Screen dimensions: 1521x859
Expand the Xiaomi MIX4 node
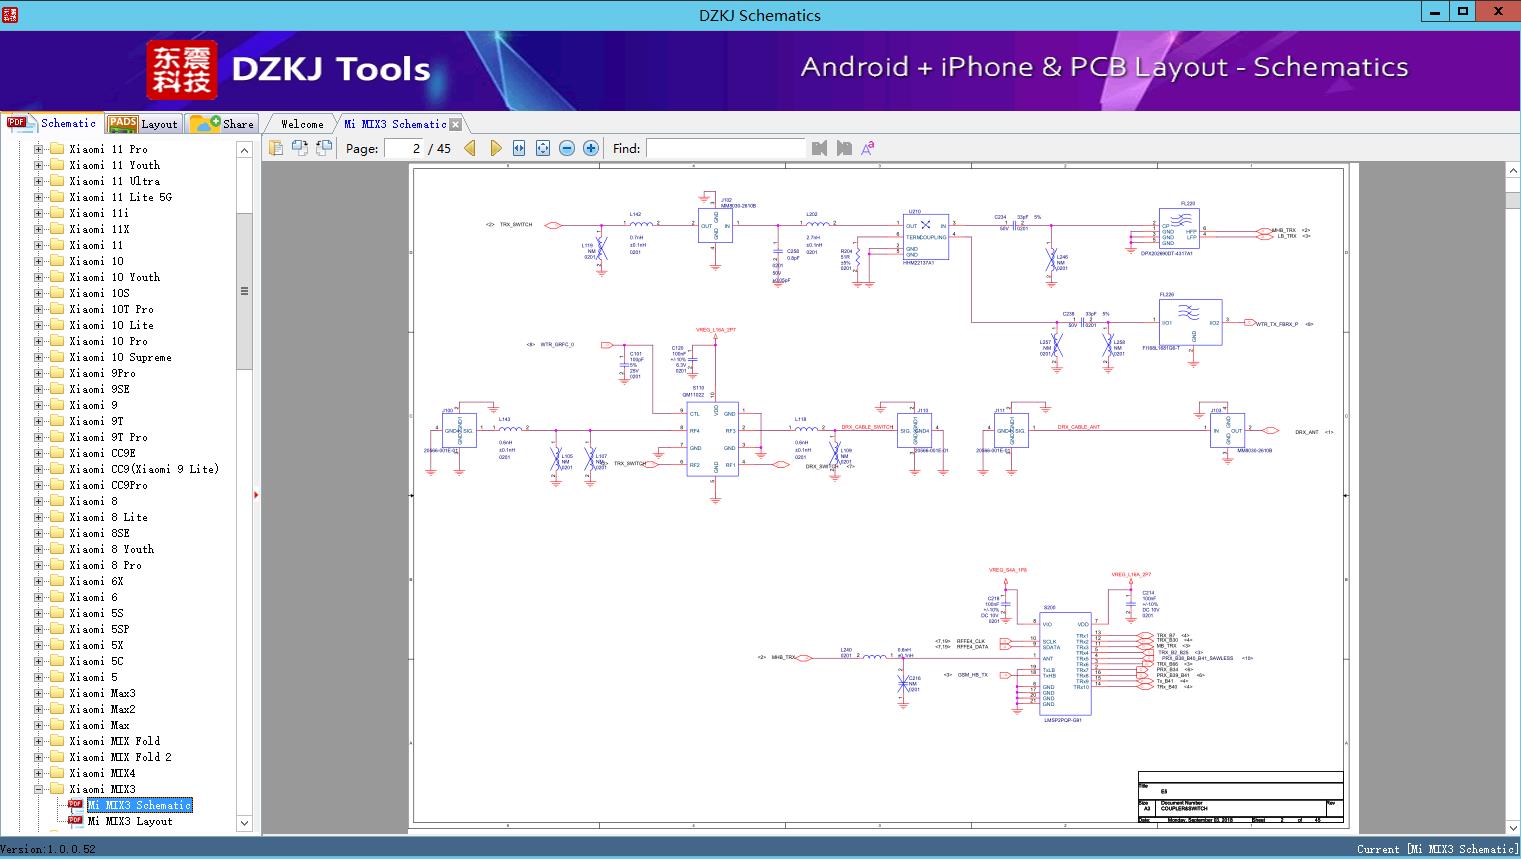click(39, 773)
